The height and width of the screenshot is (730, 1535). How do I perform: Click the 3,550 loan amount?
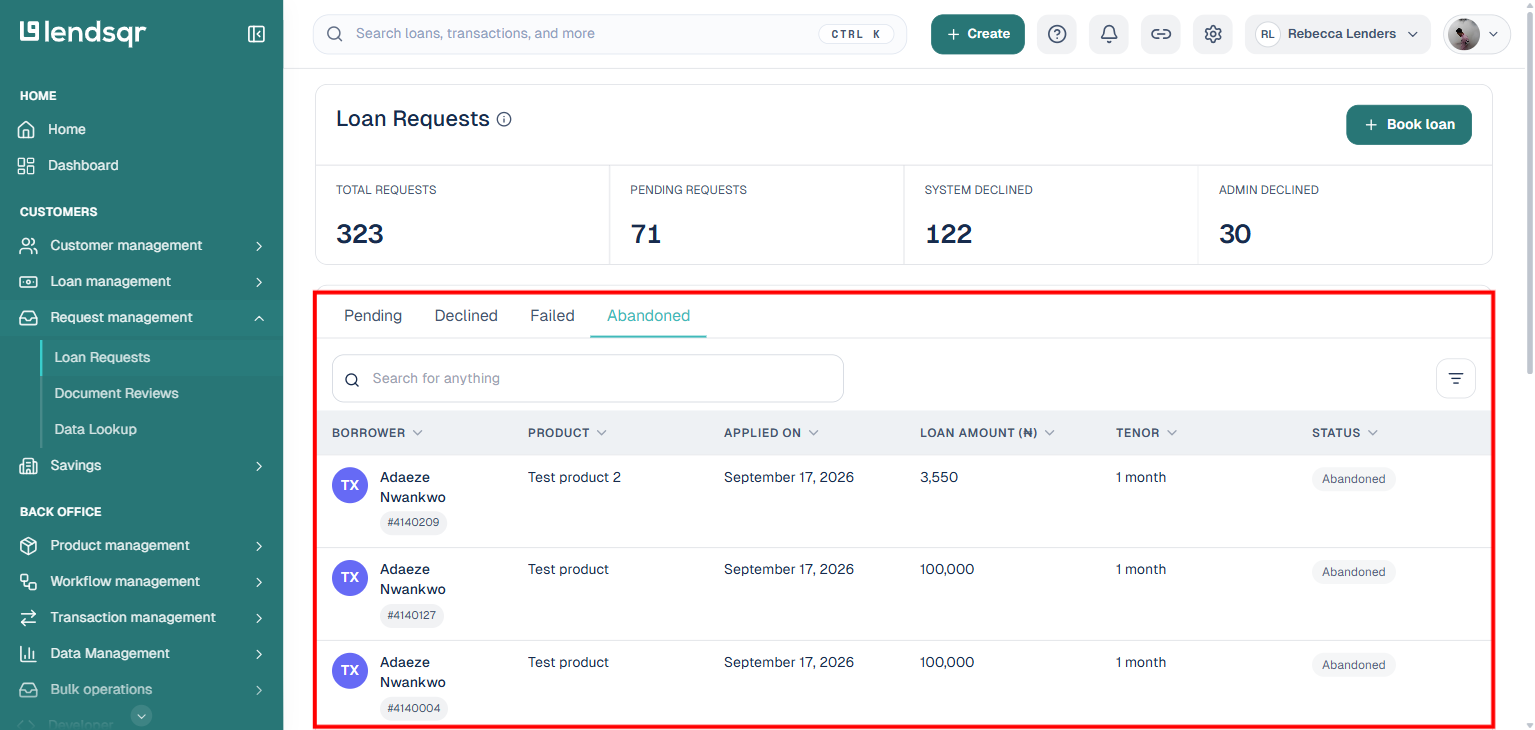pyautogui.click(x=939, y=478)
